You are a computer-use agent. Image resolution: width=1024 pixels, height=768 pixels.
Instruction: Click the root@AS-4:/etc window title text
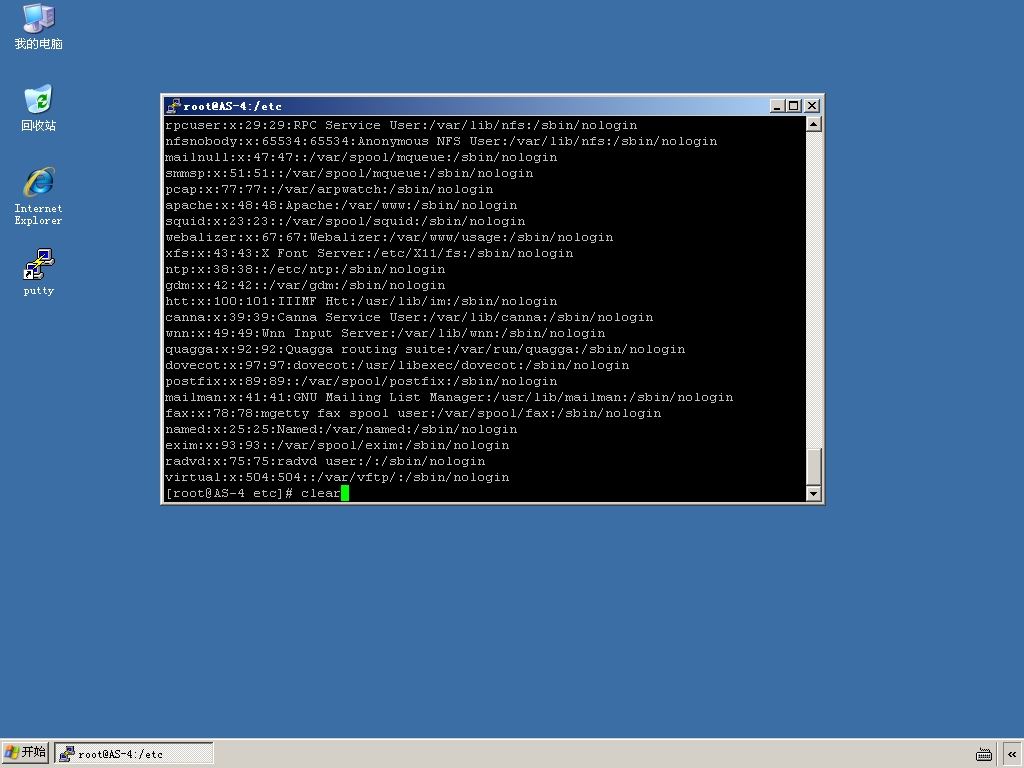(232, 106)
